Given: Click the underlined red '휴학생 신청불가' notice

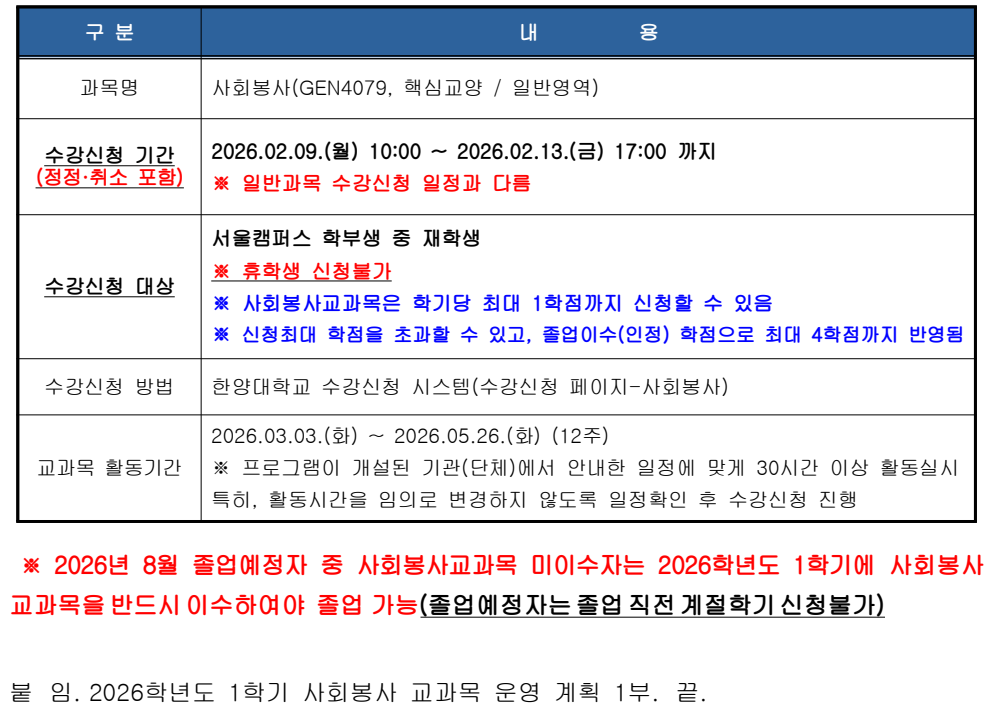Looking at the screenshot, I should (x=302, y=271).
